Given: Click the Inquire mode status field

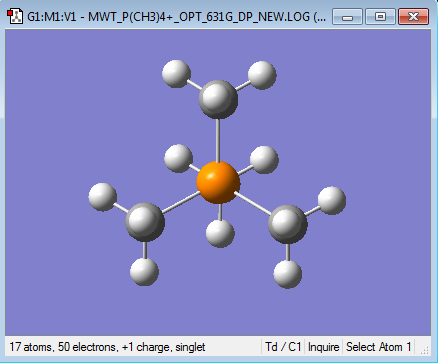Looking at the screenshot, I should (323, 347).
